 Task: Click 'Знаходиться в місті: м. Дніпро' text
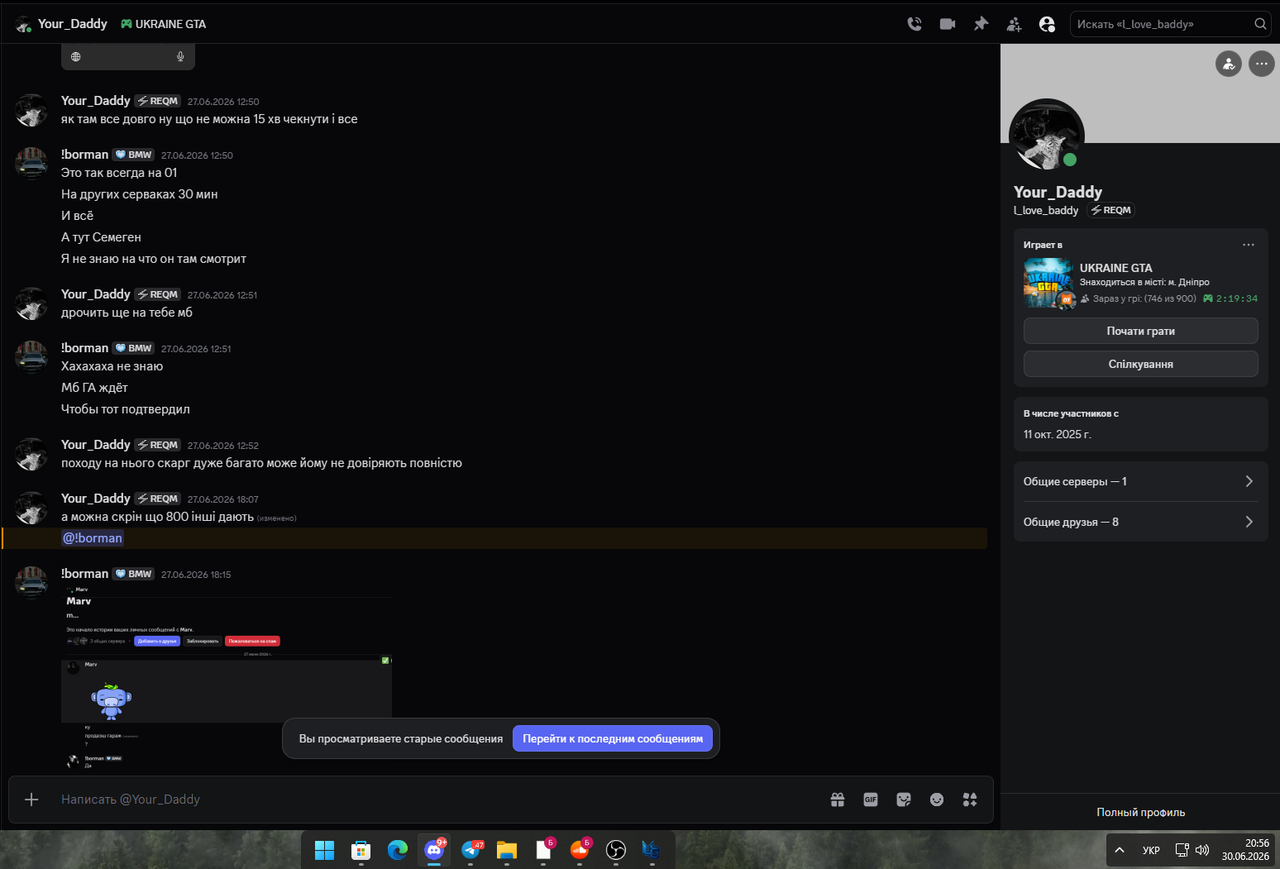pyautogui.click(x=1144, y=282)
